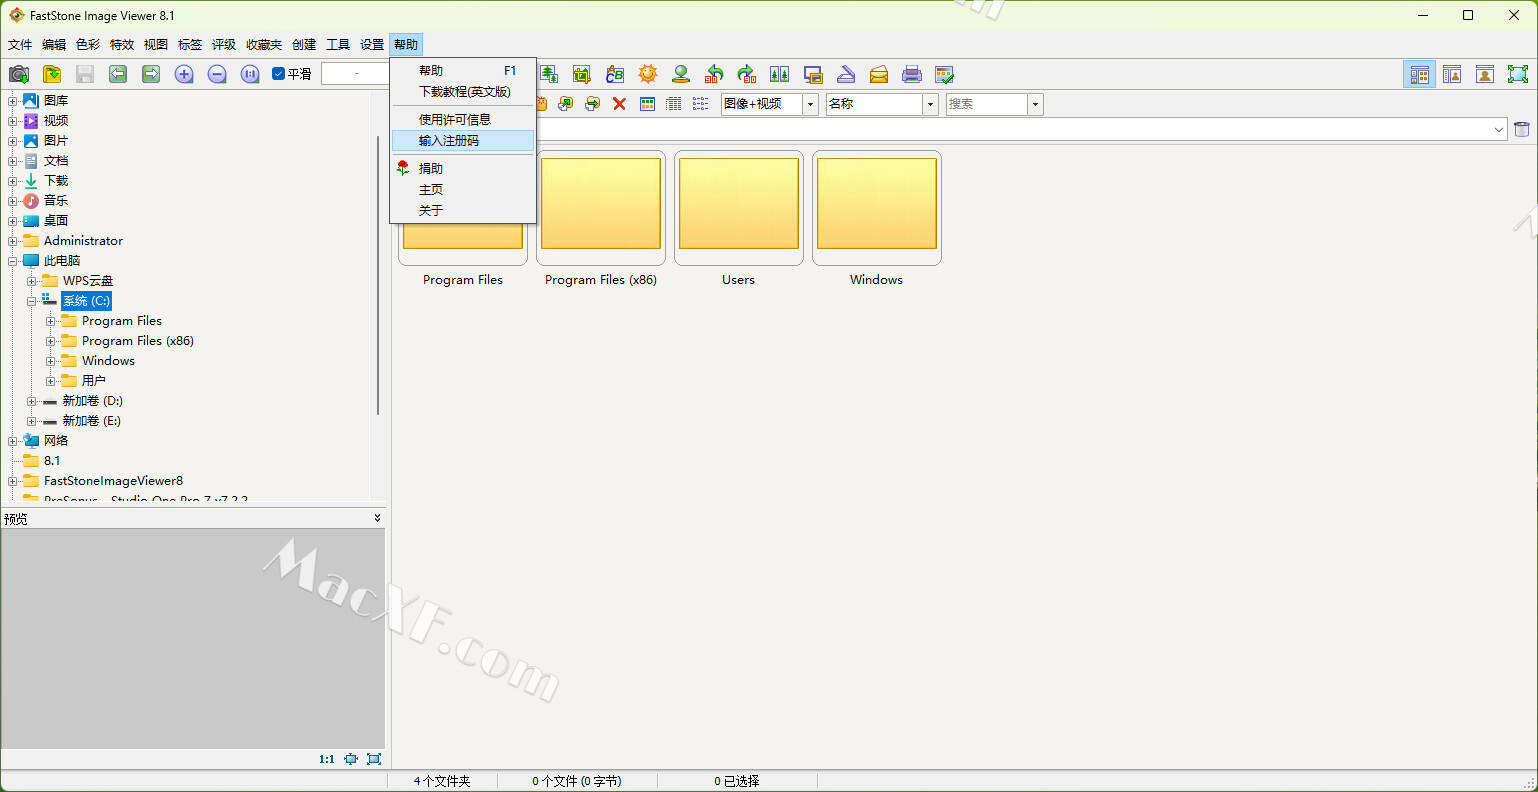This screenshot has height=792, width=1538.
Task: Switch to windowed view icon
Action: [1452, 74]
